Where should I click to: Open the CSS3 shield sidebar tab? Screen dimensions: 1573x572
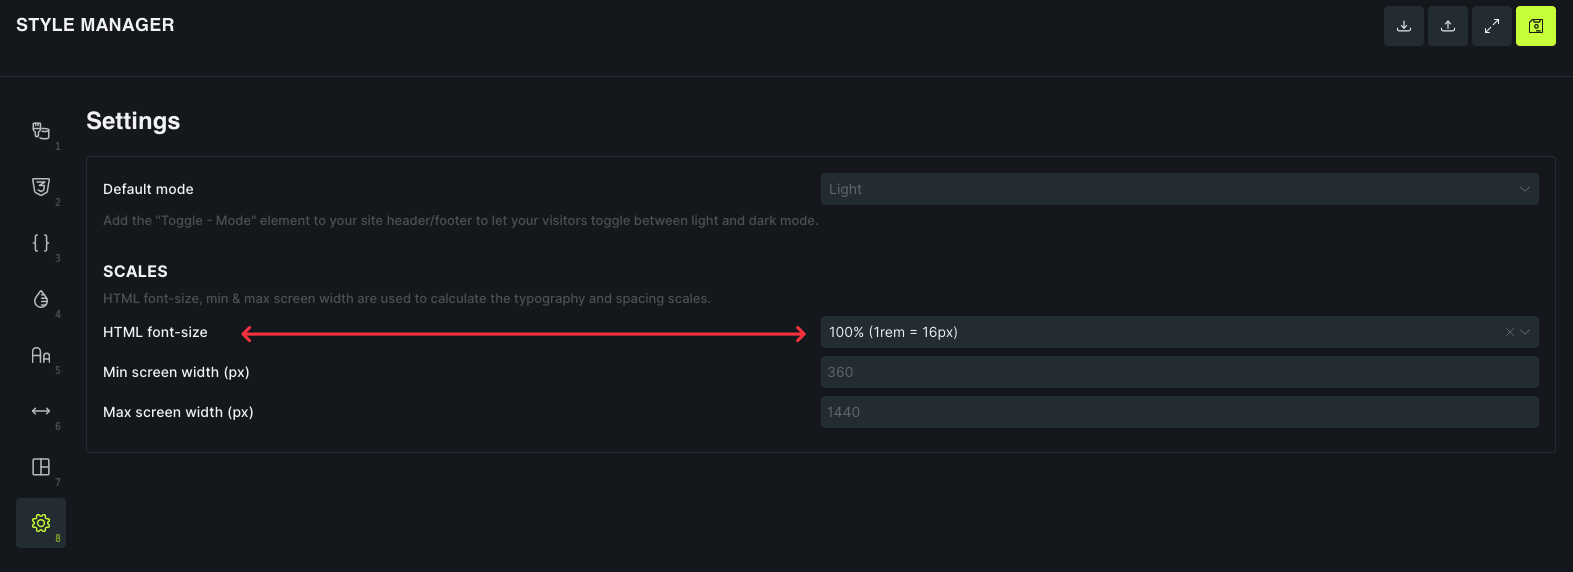pos(41,187)
